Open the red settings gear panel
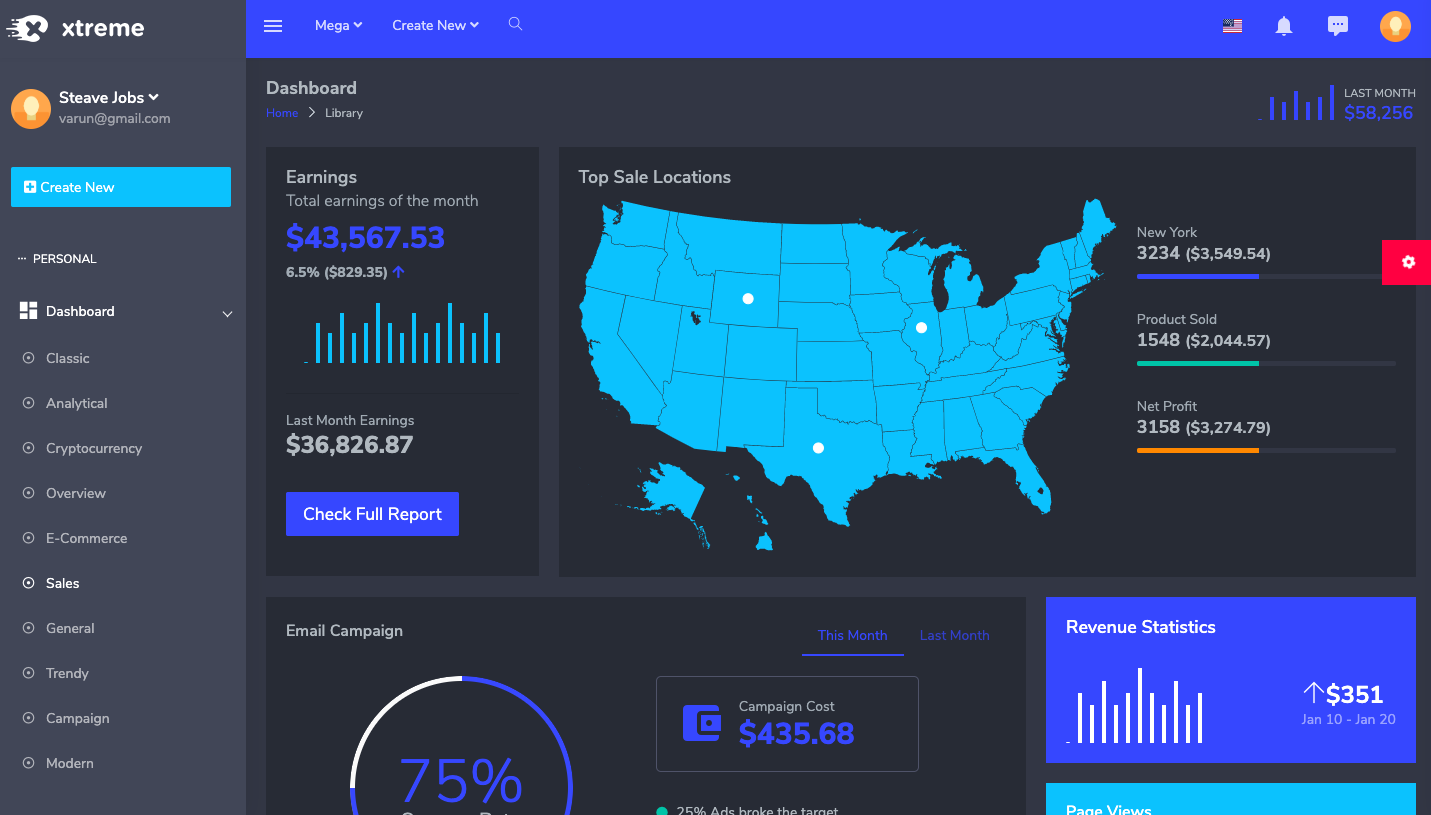 coord(1407,262)
